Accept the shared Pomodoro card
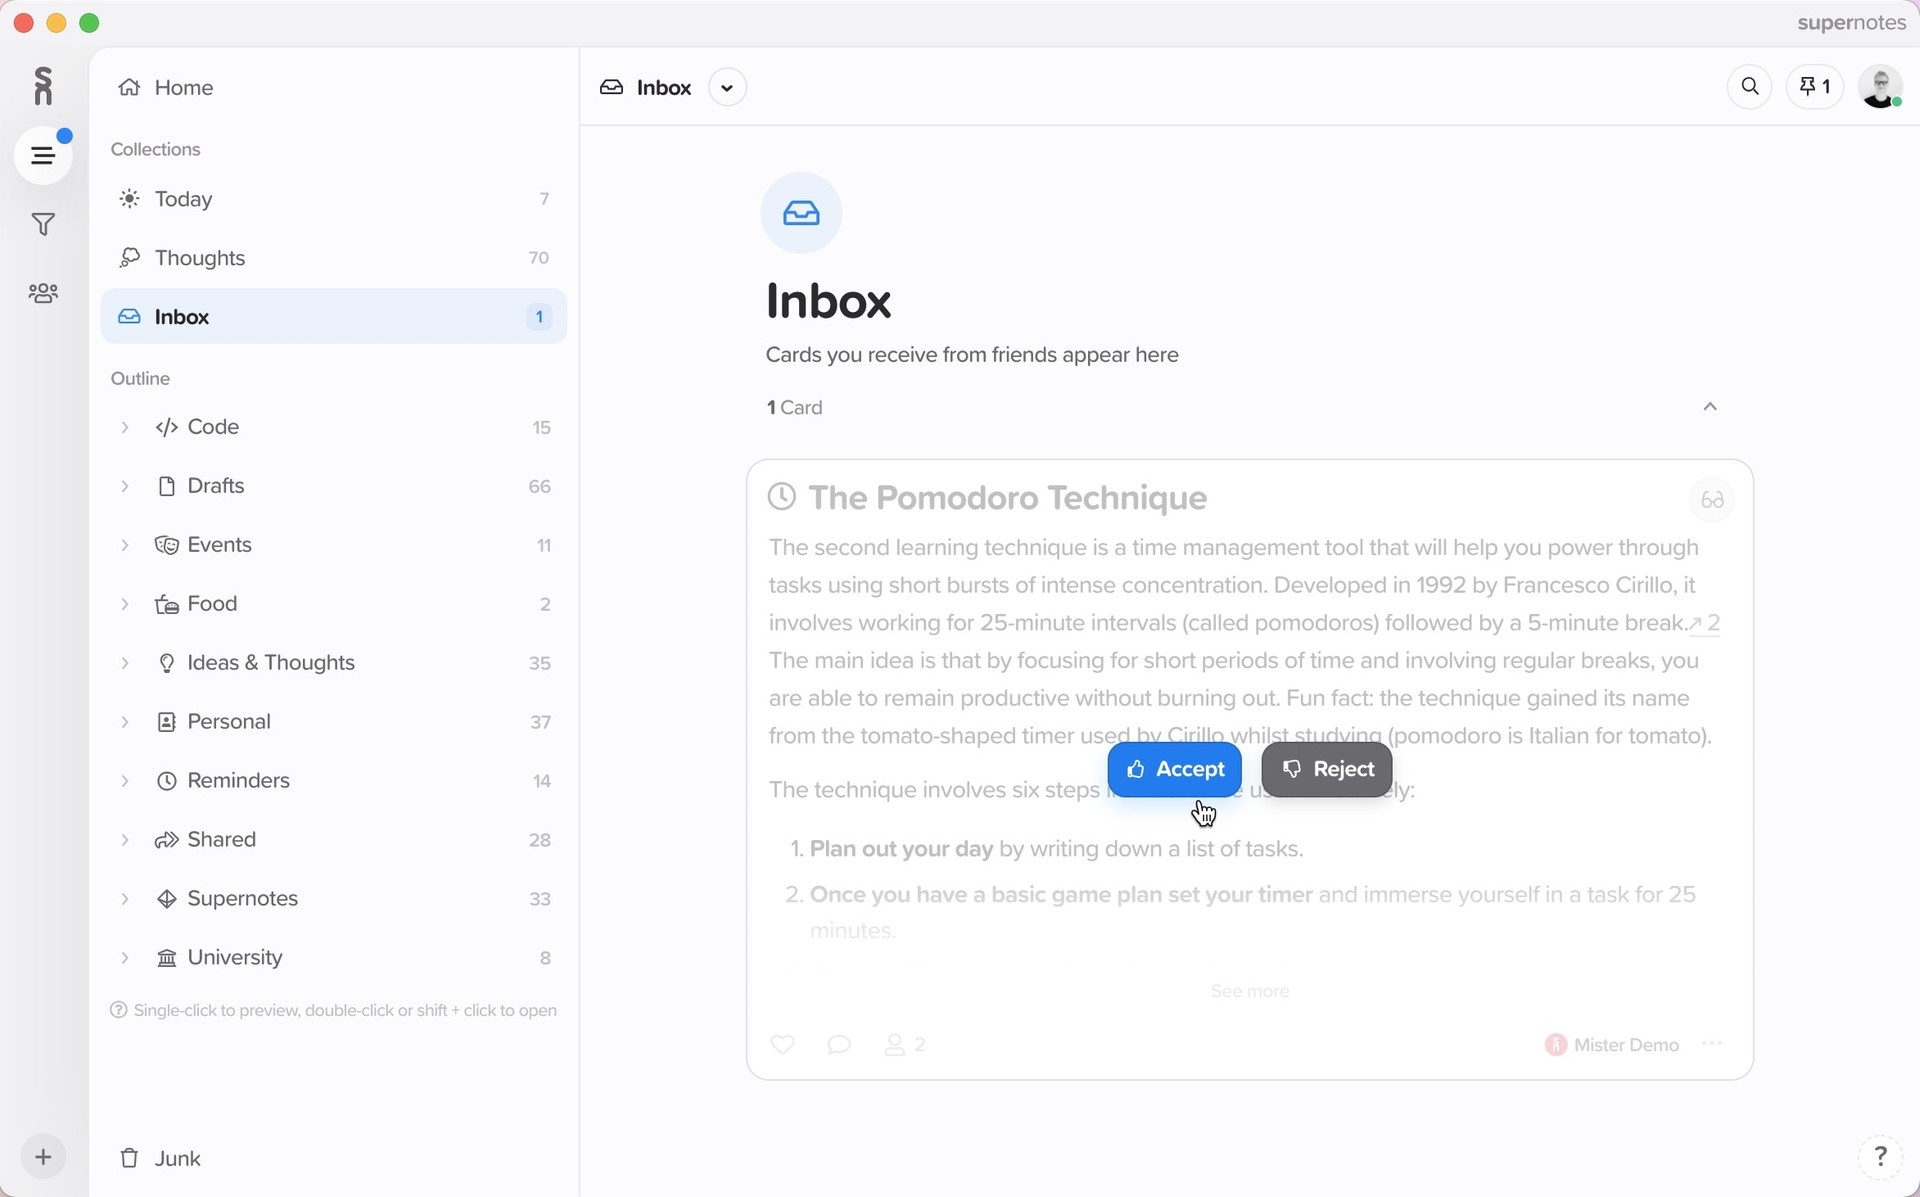 point(1174,769)
